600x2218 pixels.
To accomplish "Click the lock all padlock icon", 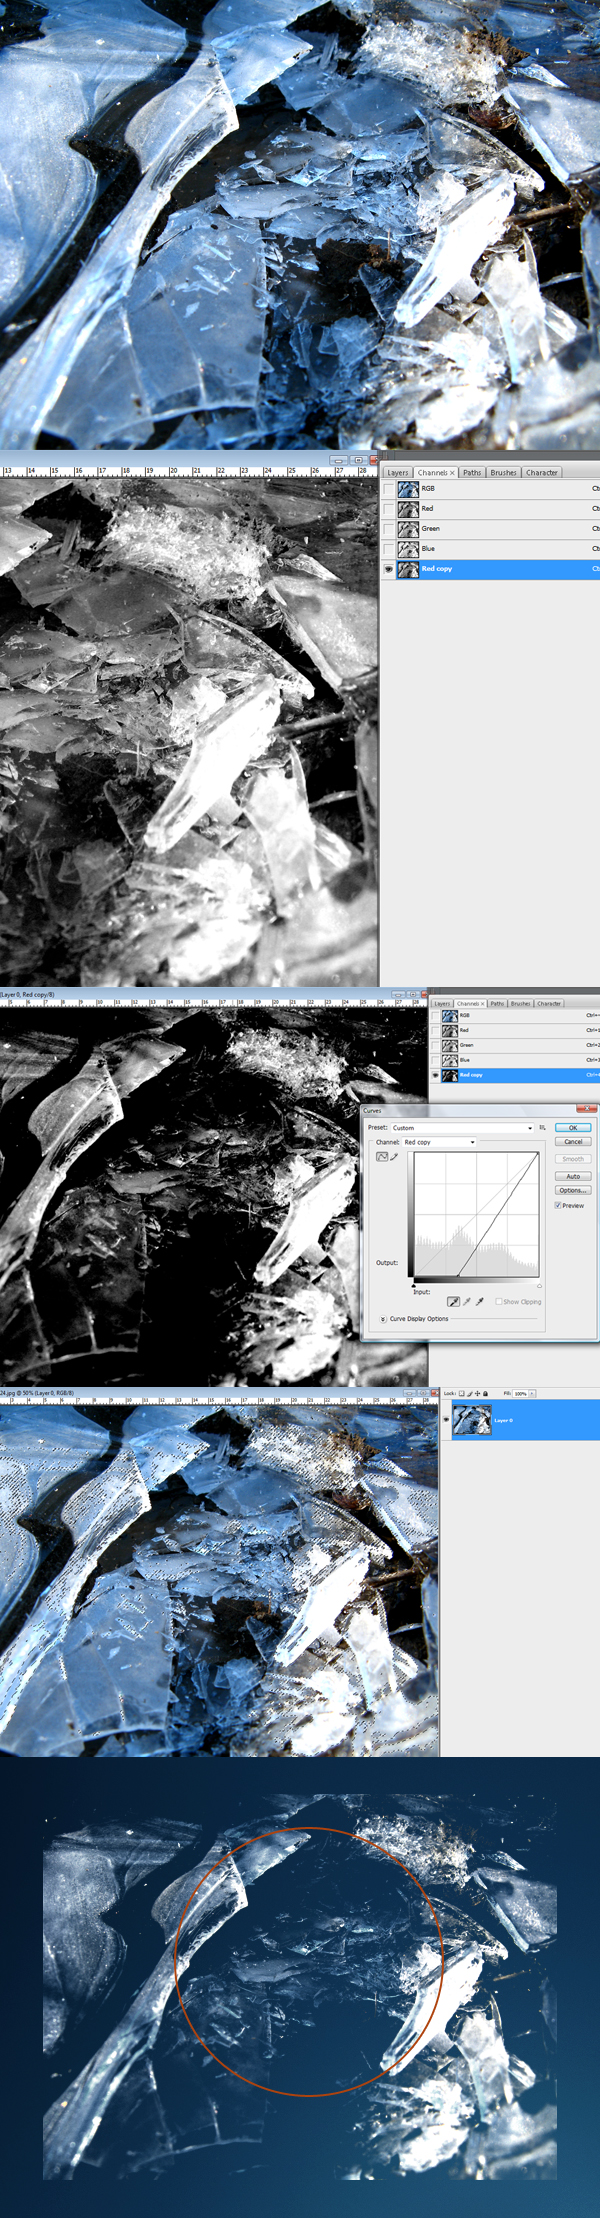I will tap(486, 1393).
